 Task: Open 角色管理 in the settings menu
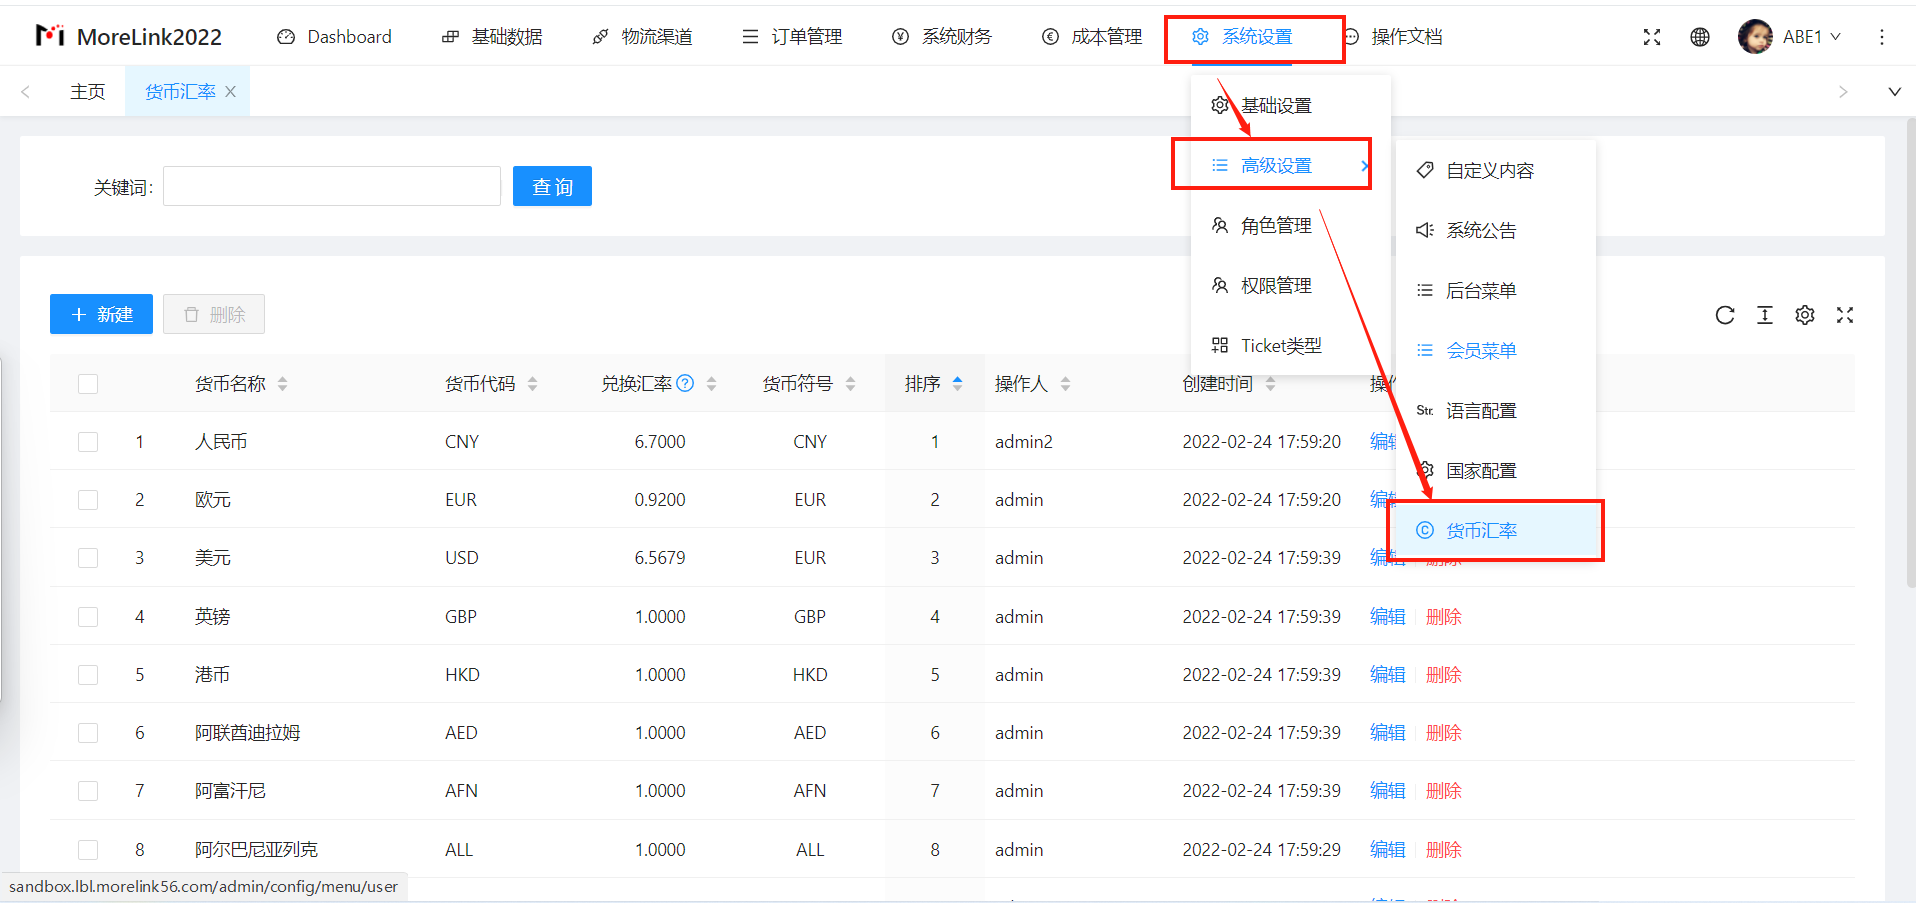1275,226
